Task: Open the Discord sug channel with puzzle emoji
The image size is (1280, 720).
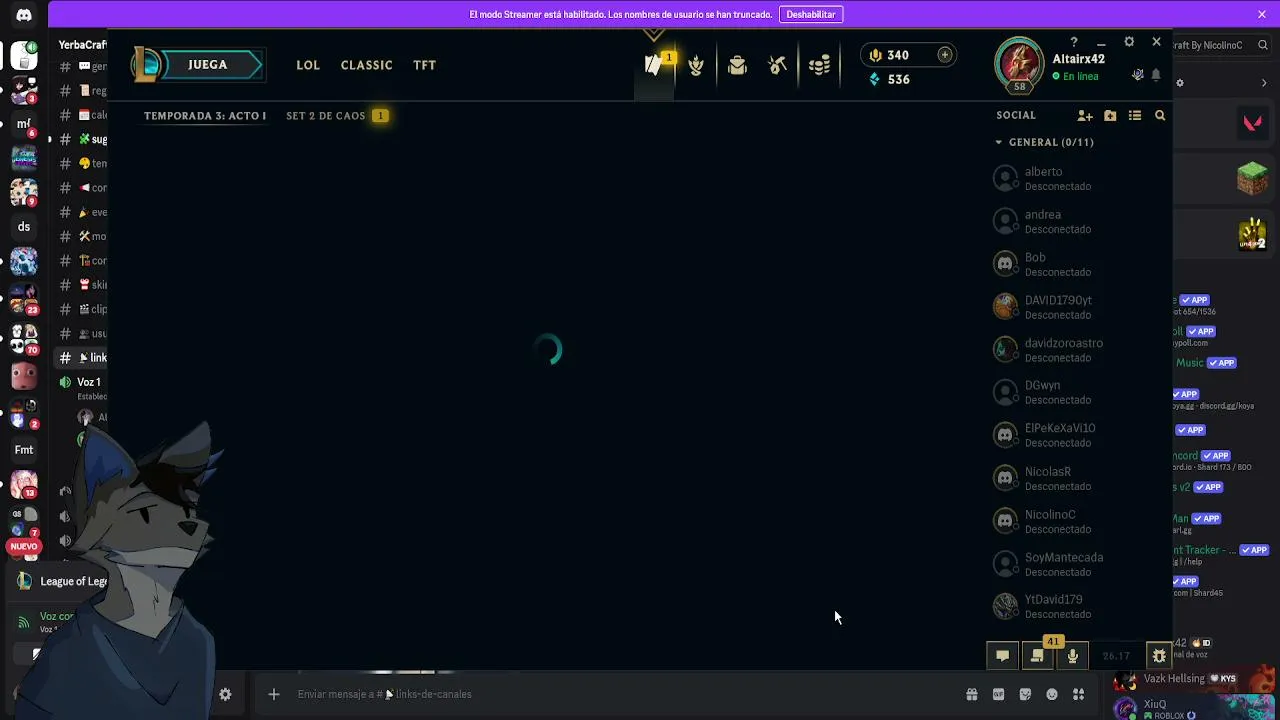Action: (82, 139)
